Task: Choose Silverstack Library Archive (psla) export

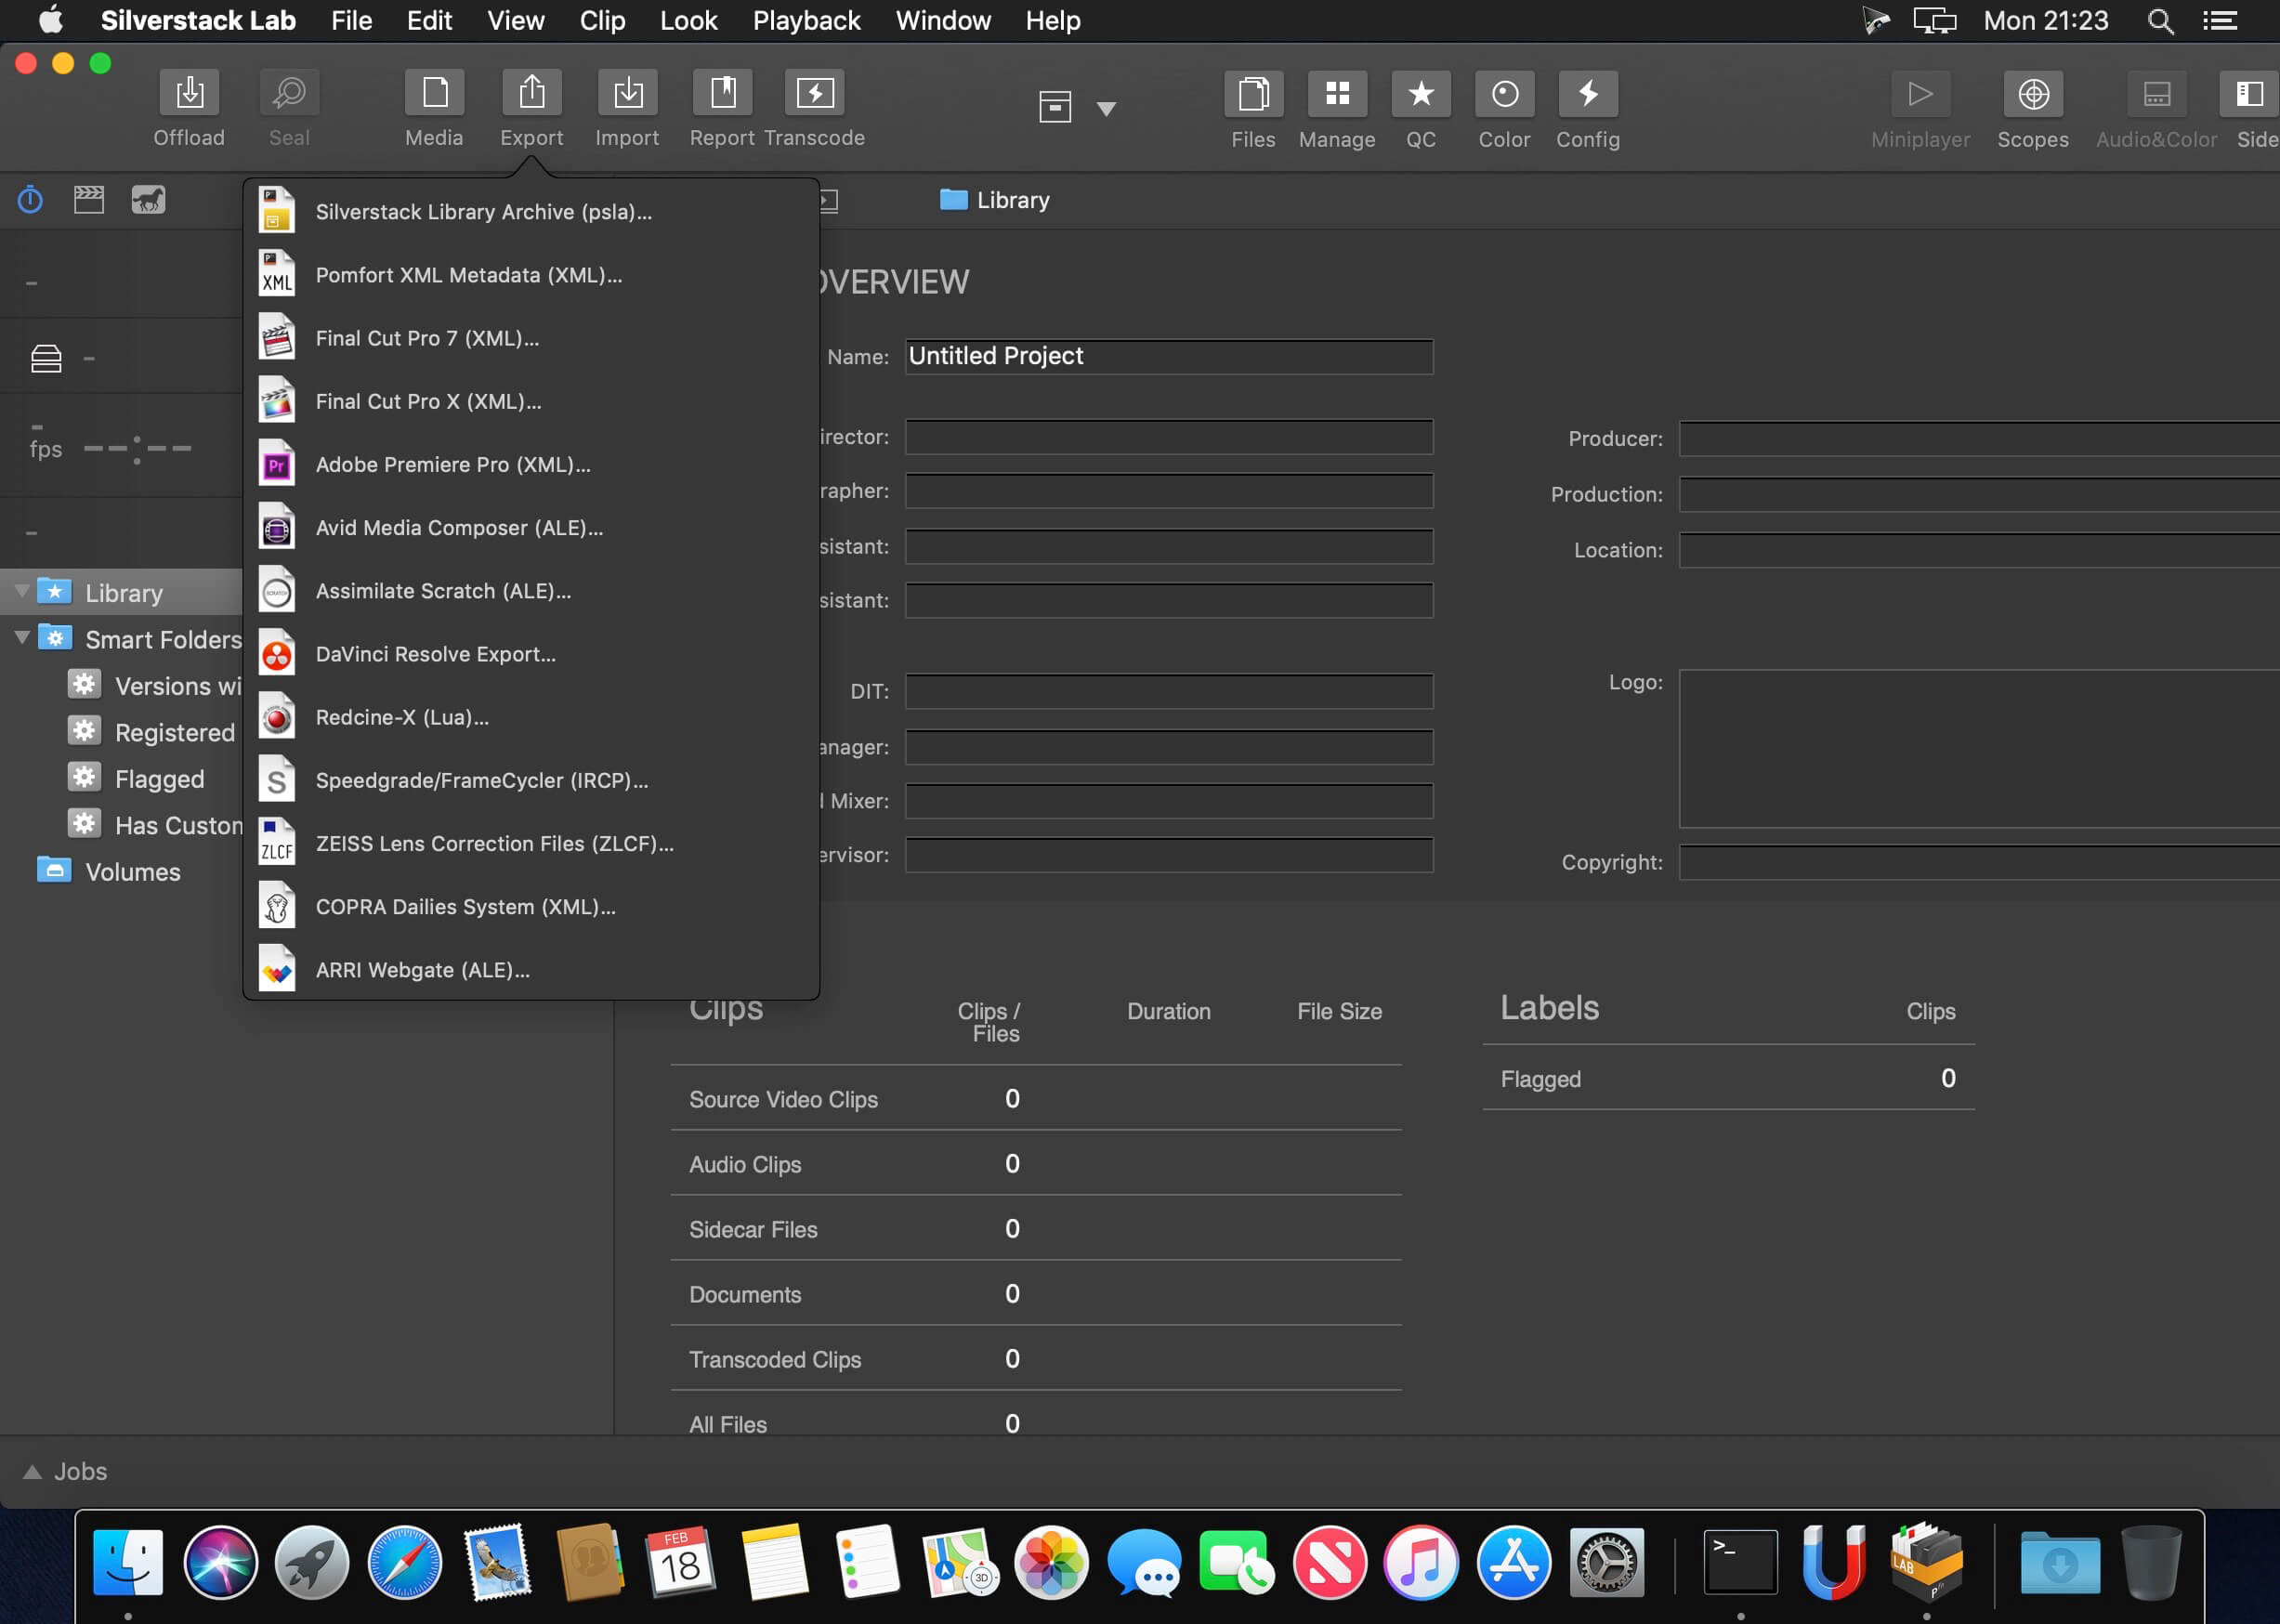Action: (x=531, y=212)
